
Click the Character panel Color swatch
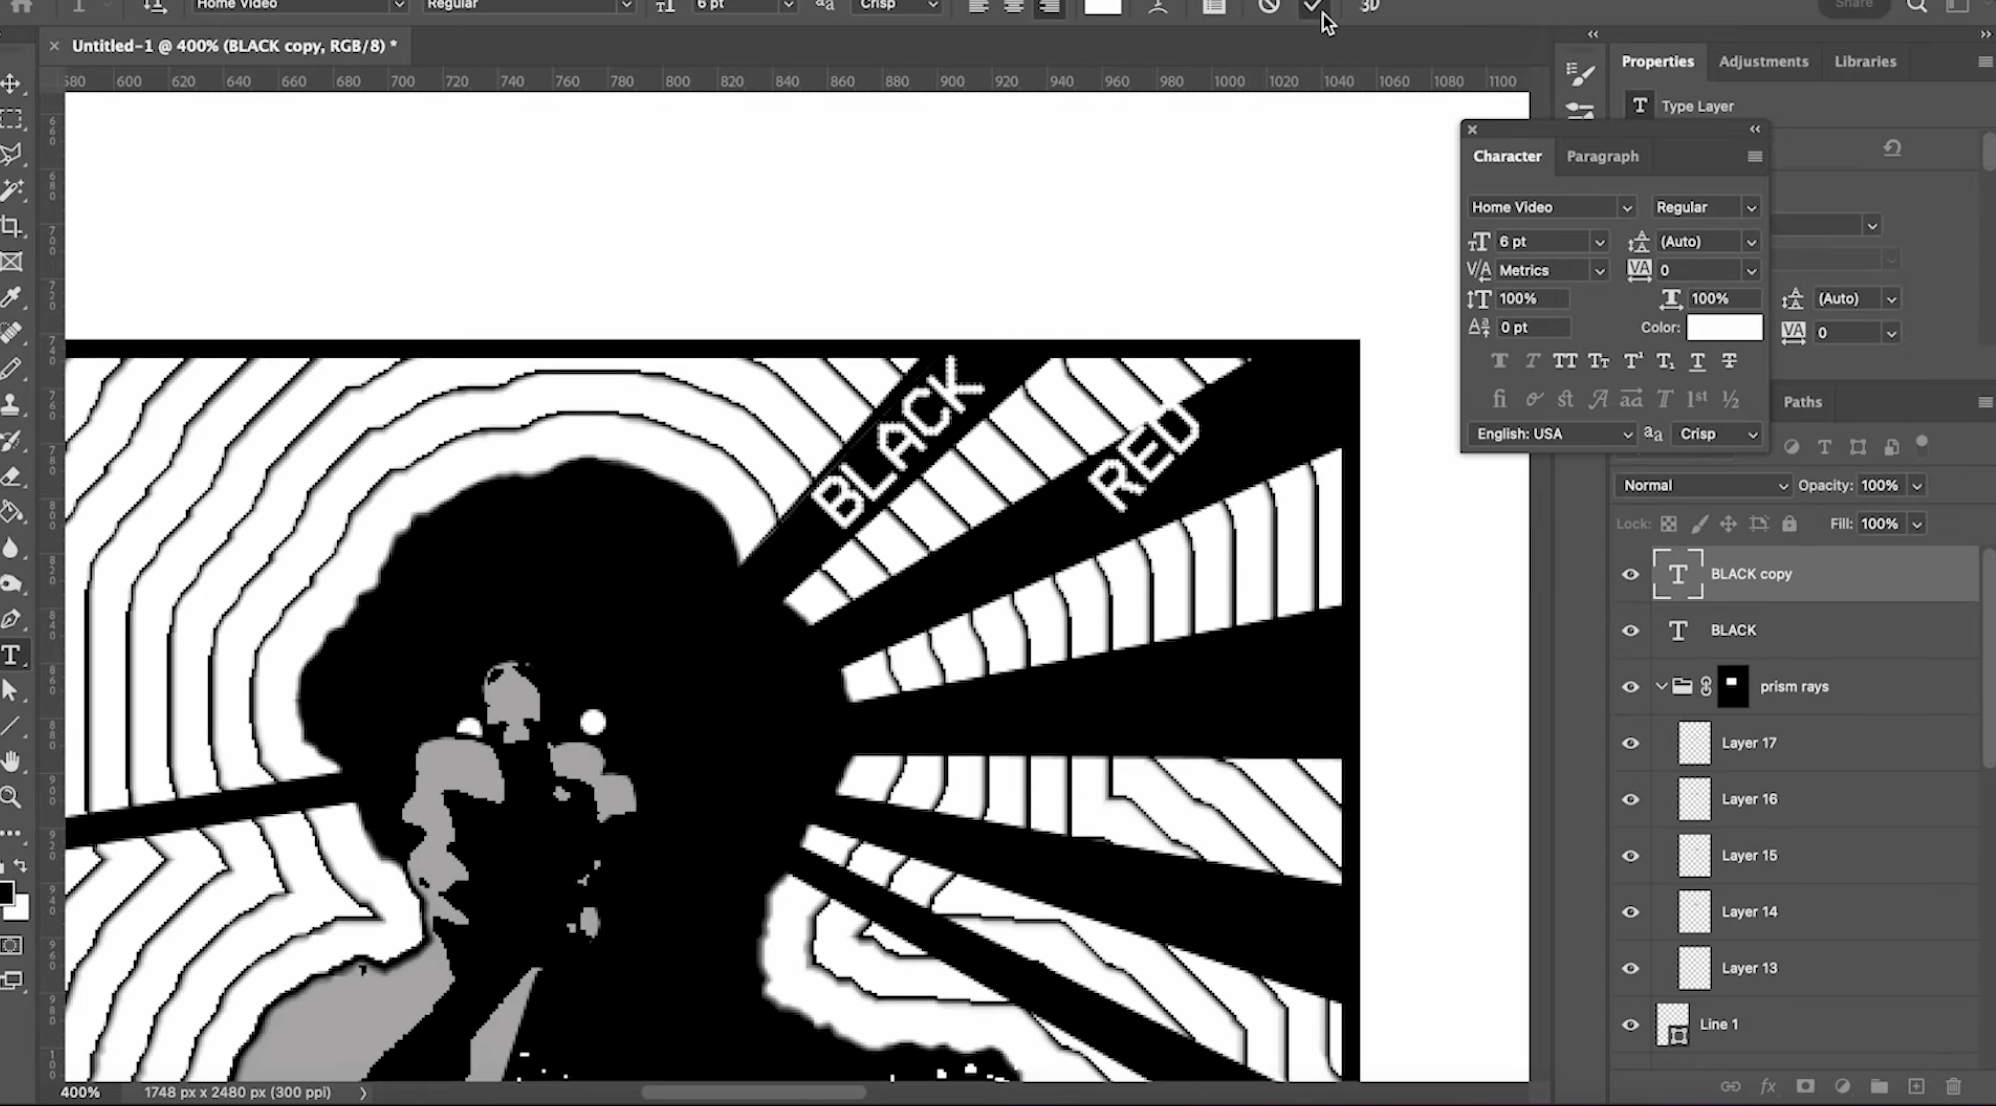pyautogui.click(x=1724, y=327)
